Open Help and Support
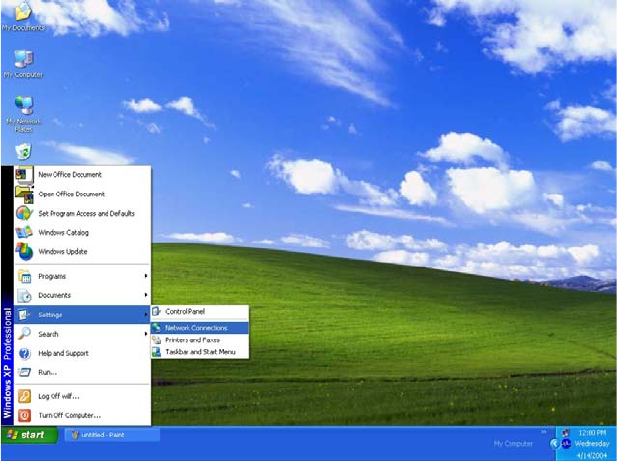617x461 pixels. tap(82, 353)
